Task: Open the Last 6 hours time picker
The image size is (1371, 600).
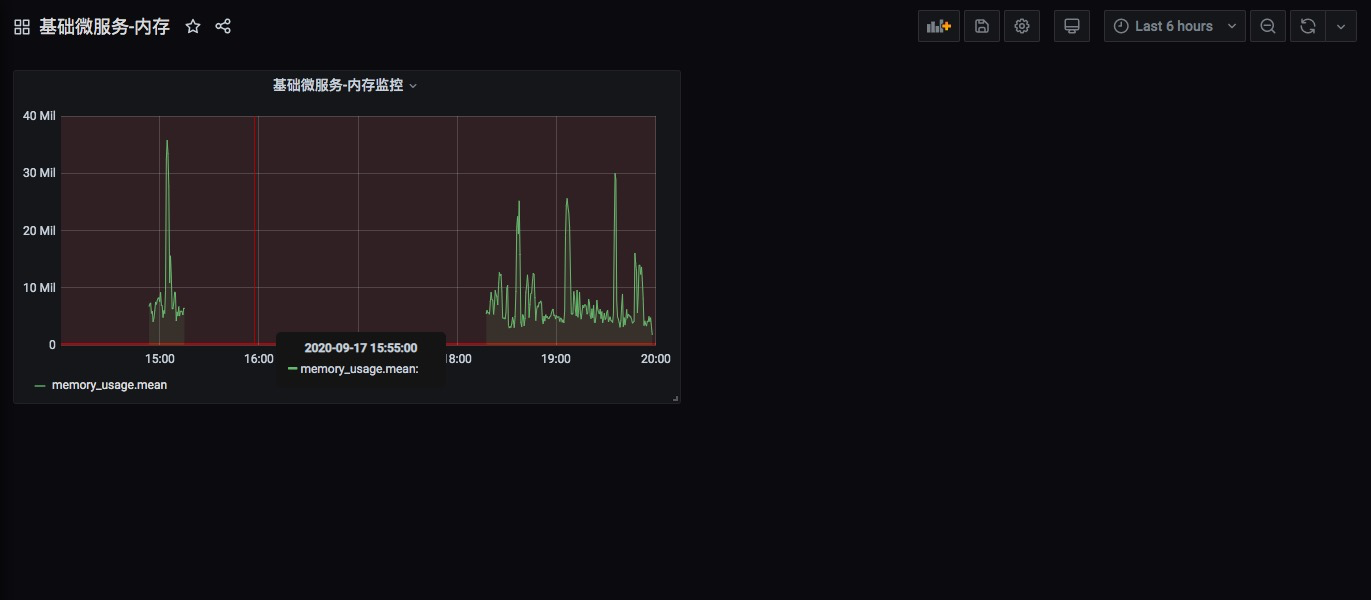Action: pos(1175,26)
